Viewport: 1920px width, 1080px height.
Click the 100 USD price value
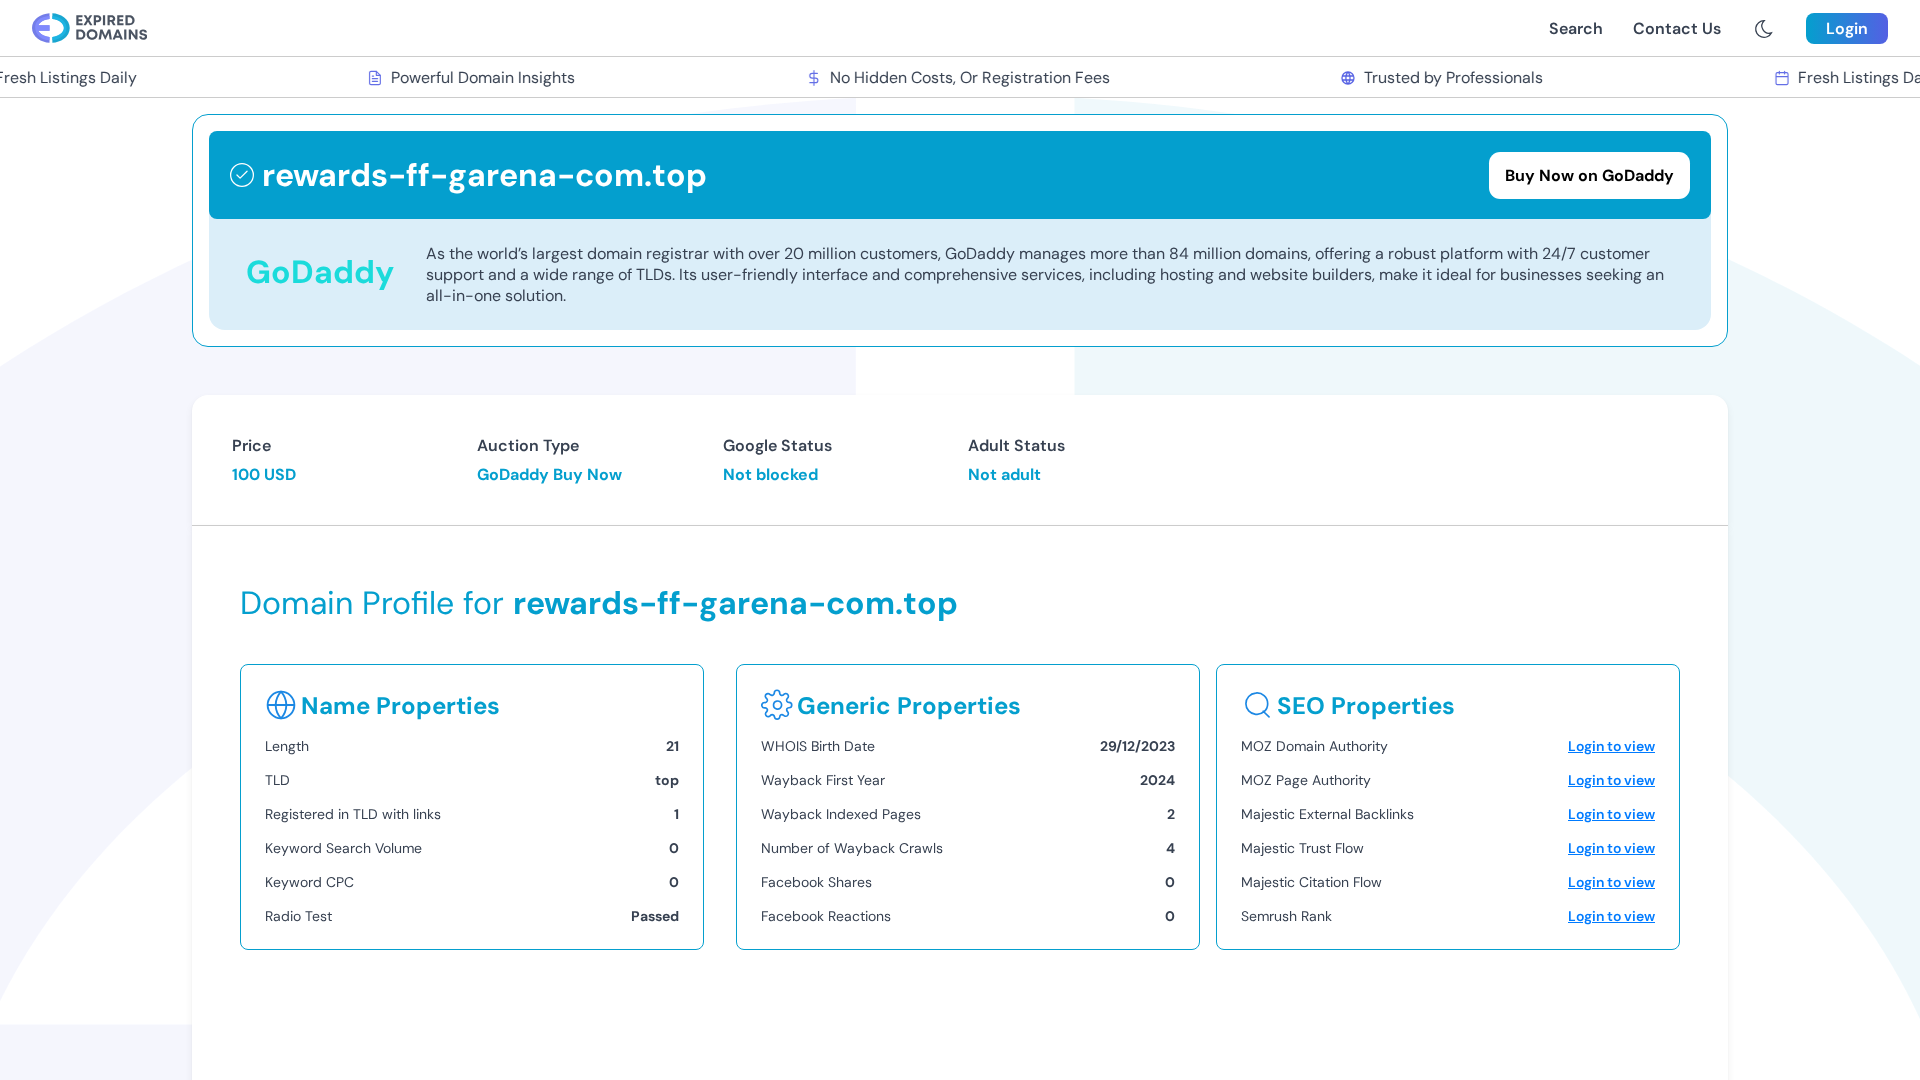pos(264,475)
